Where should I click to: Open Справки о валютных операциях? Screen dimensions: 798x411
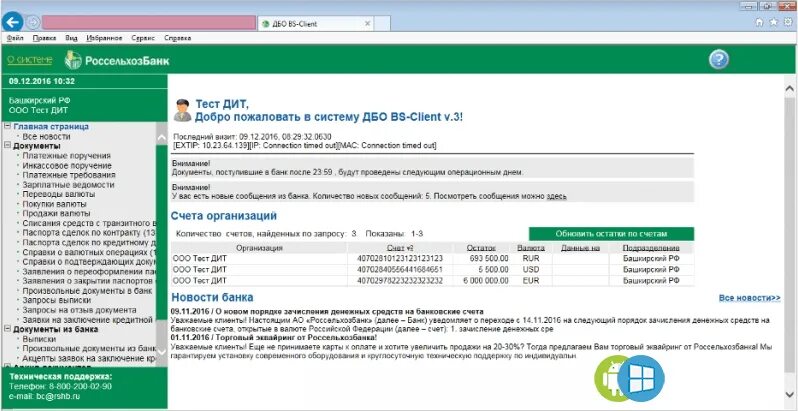coord(89,252)
